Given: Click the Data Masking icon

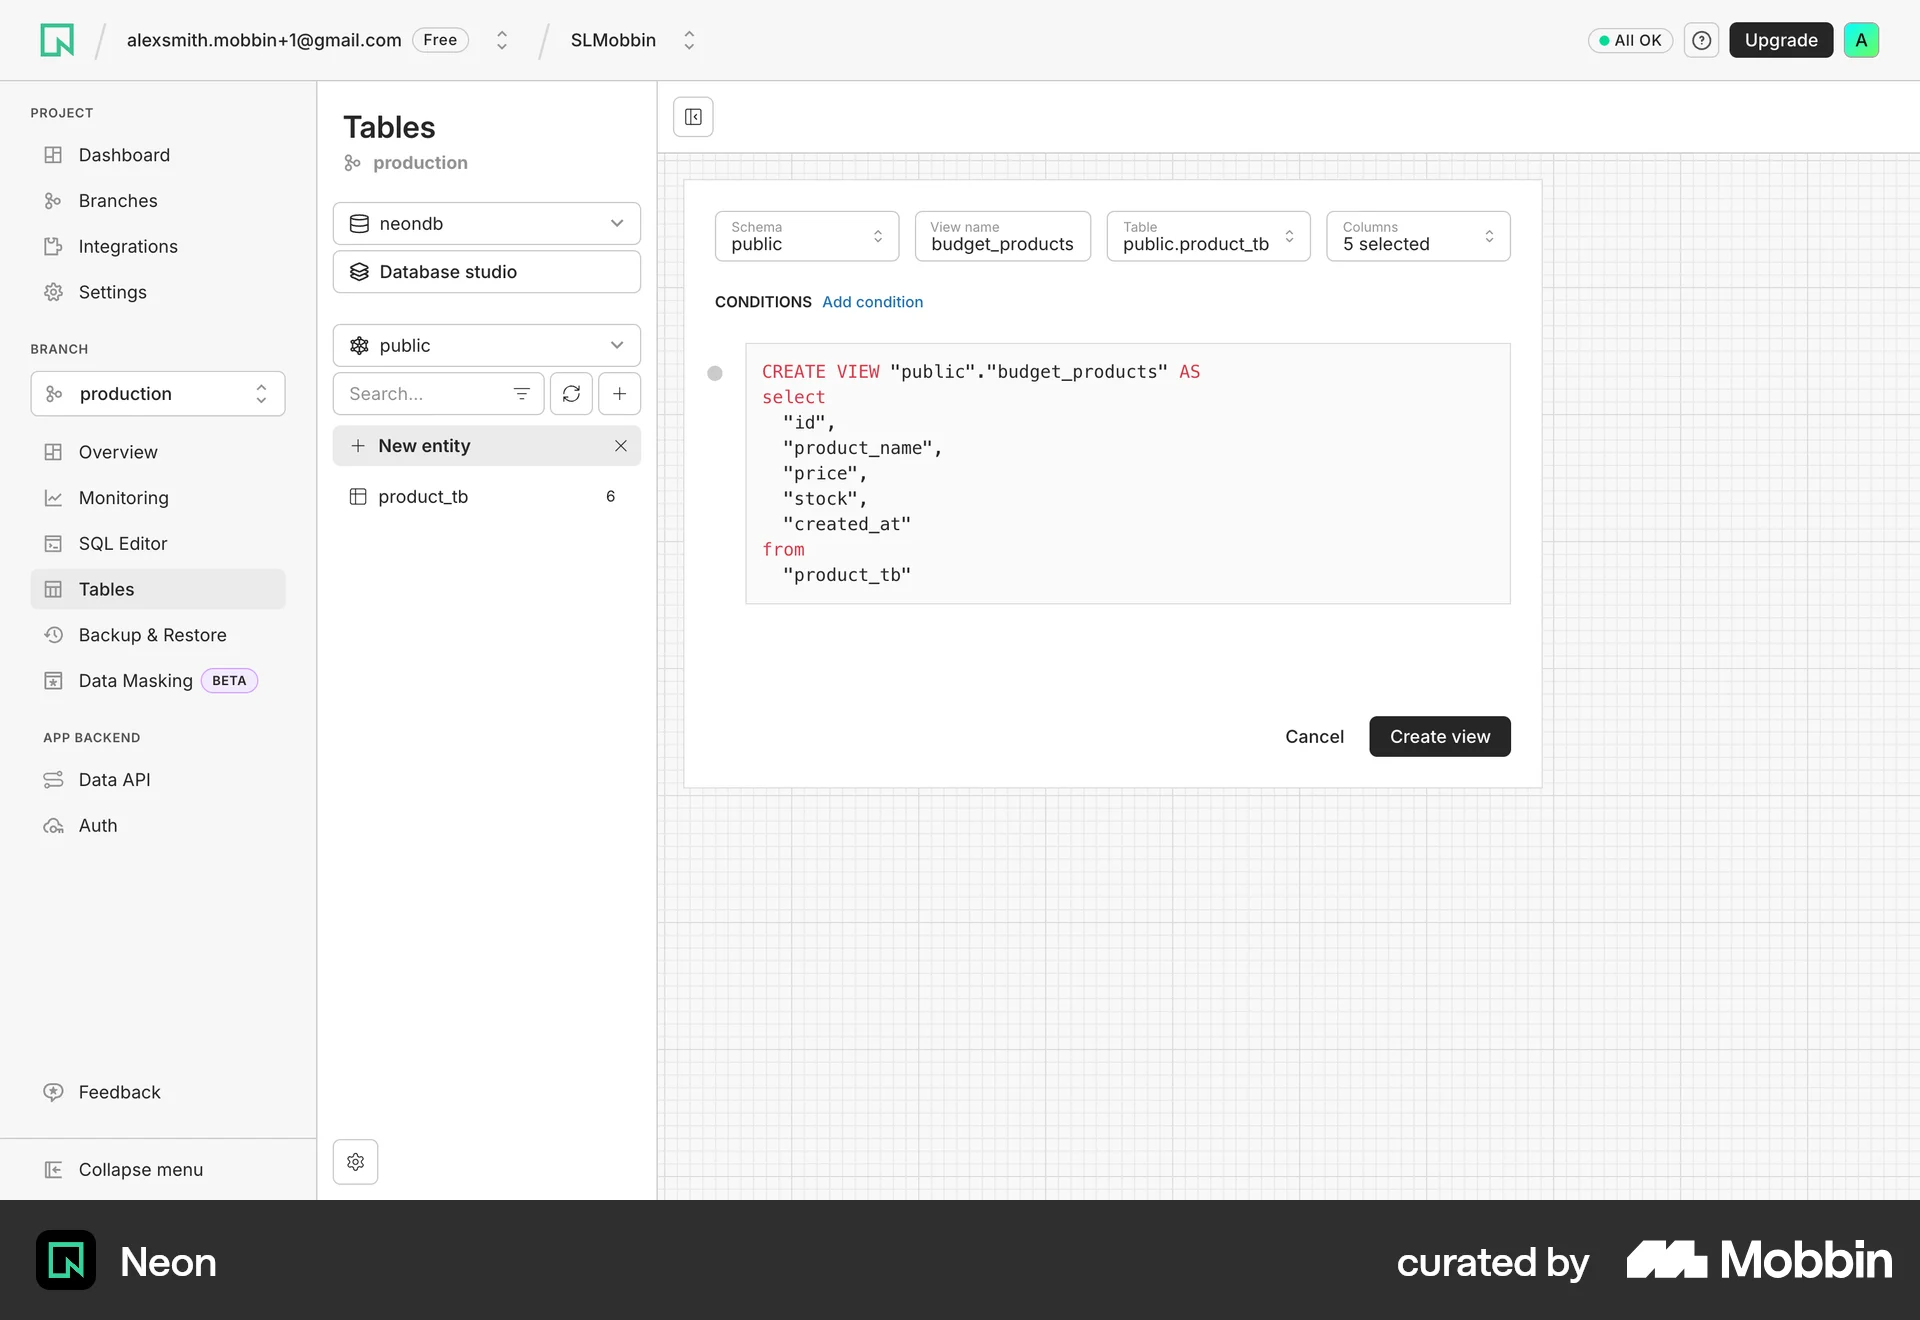Looking at the screenshot, I should point(53,681).
